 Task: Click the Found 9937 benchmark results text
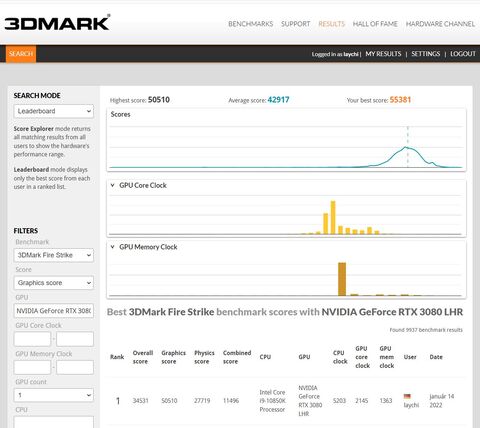click(x=426, y=330)
